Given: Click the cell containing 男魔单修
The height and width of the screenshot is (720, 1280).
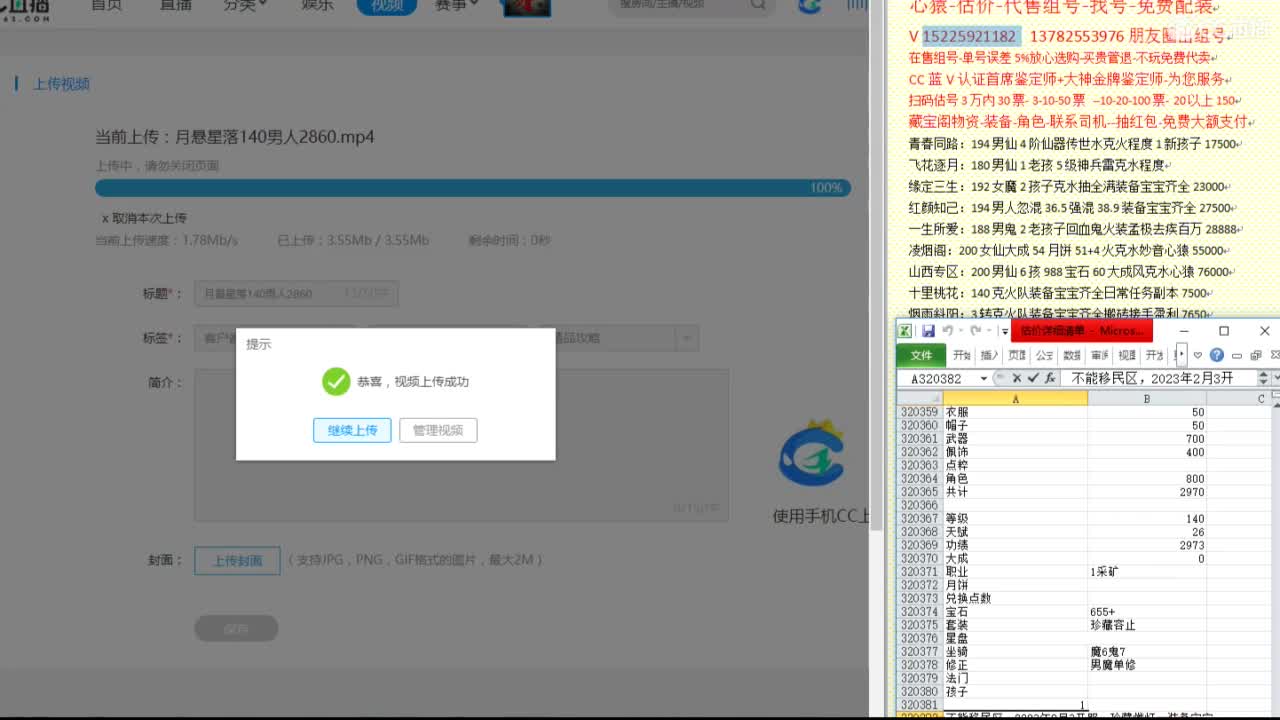Looking at the screenshot, I should [x=1147, y=665].
